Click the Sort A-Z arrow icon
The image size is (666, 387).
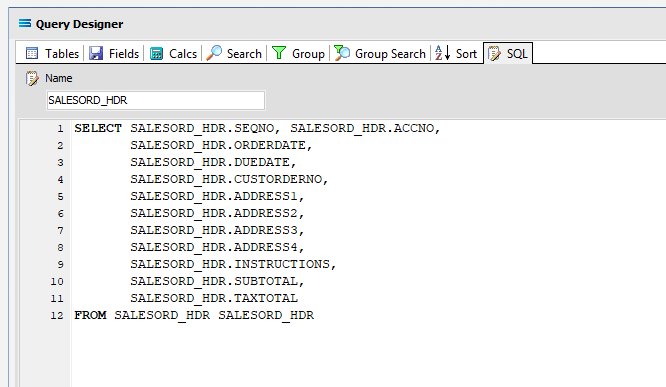click(442, 53)
